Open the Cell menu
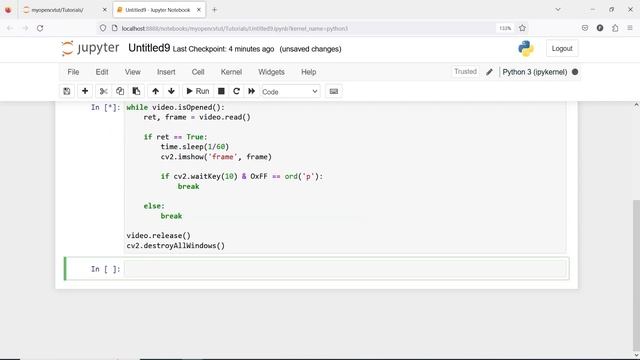640x360 pixels. [198, 72]
